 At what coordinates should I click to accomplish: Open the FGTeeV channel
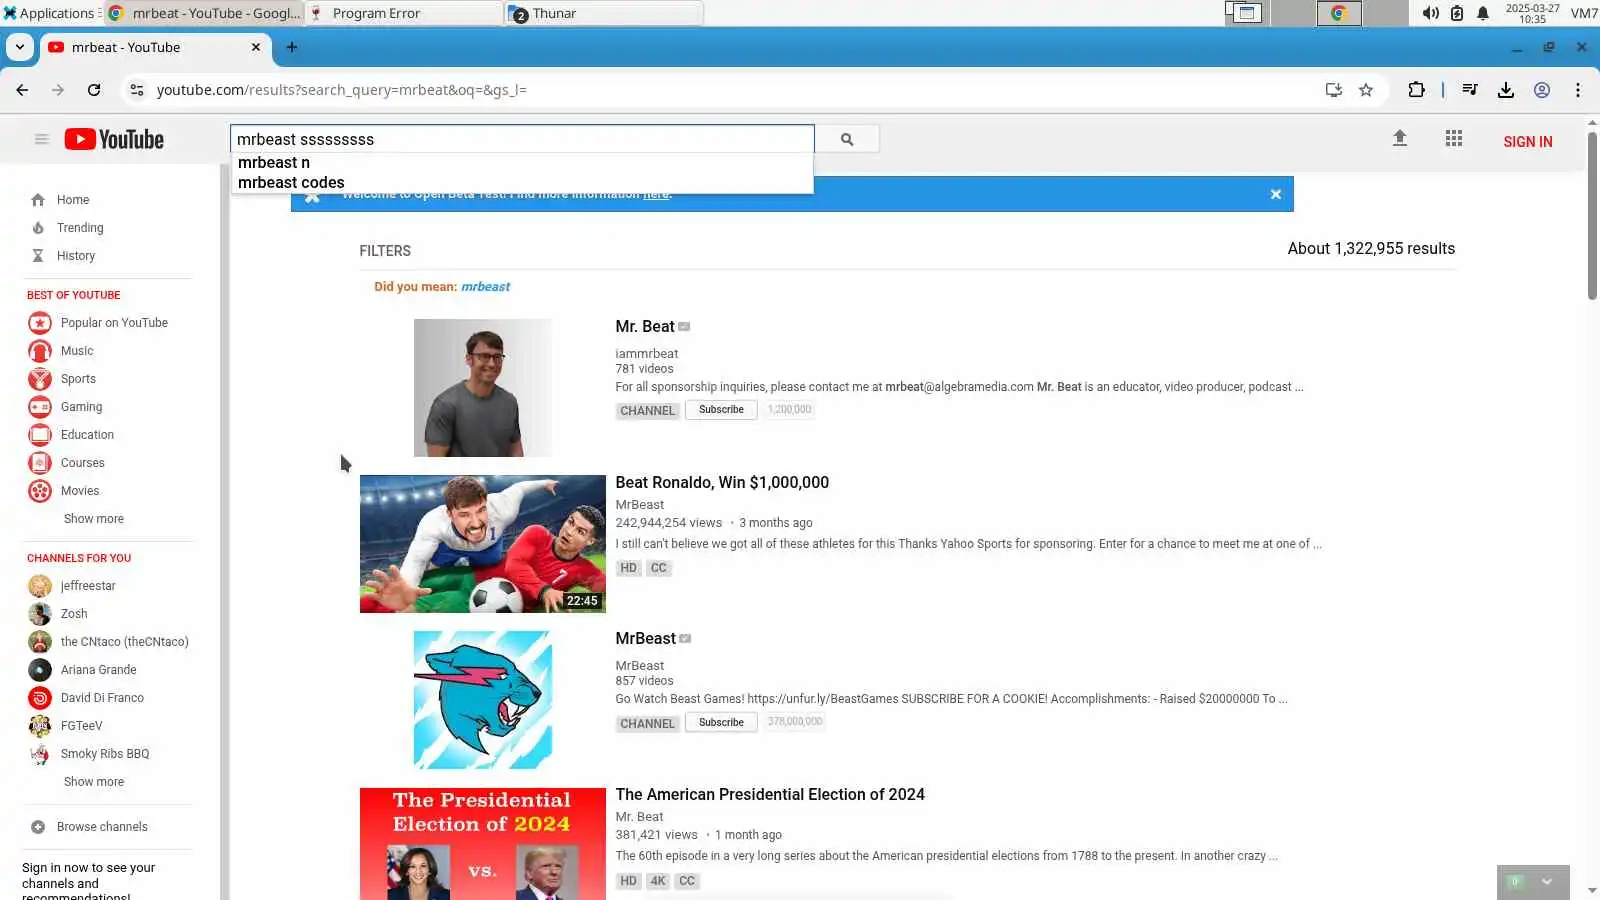[x=81, y=726]
